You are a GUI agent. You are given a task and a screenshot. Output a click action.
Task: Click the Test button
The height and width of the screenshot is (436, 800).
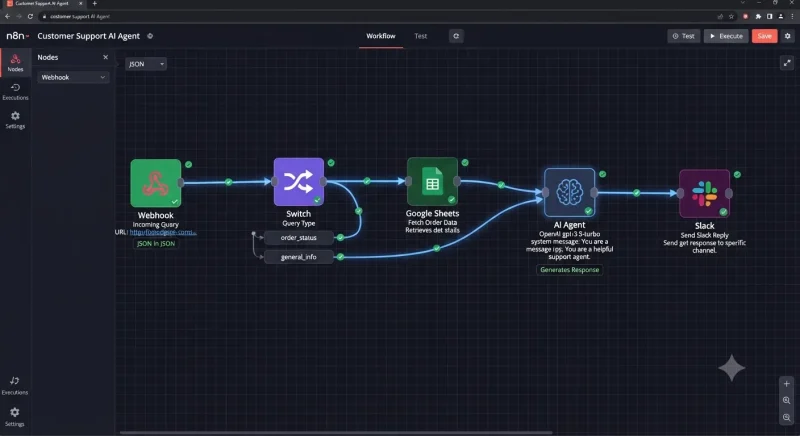pos(684,36)
